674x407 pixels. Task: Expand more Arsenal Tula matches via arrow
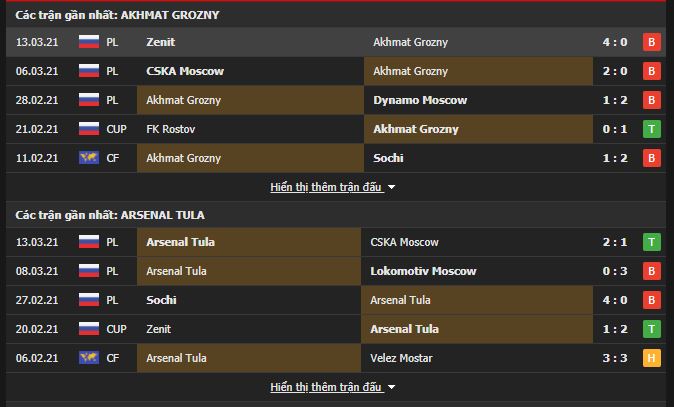tap(391, 387)
